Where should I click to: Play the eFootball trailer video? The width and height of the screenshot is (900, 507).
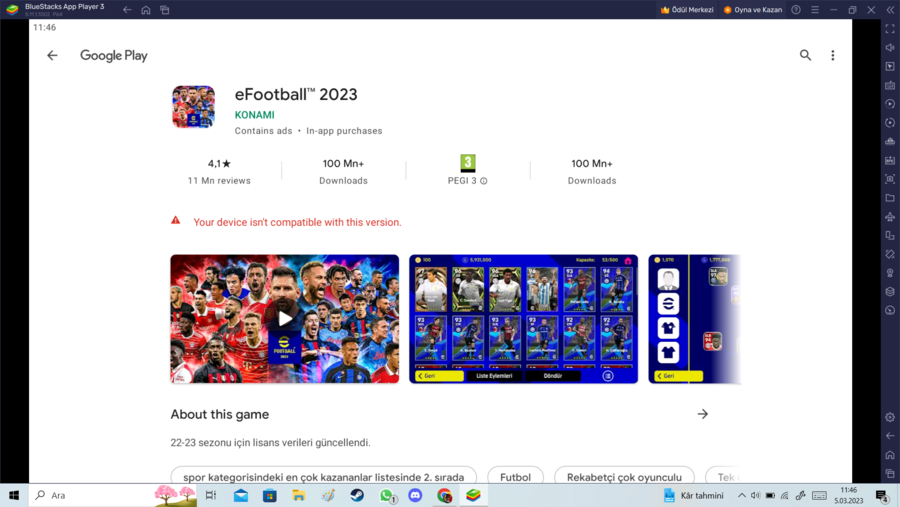point(285,319)
